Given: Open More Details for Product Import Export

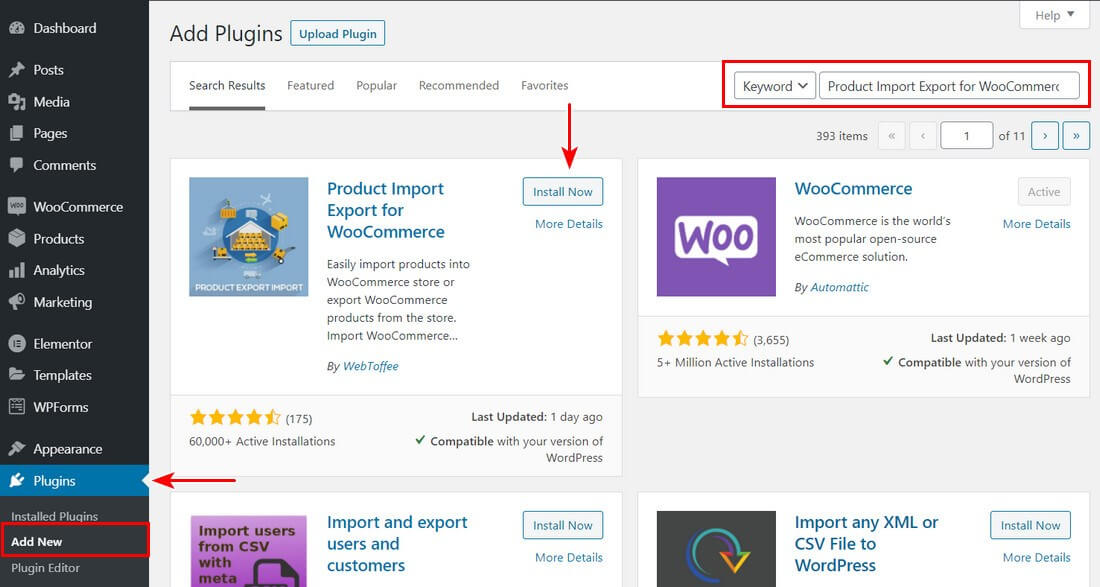Looking at the screenshot, I should pos(569,224).
